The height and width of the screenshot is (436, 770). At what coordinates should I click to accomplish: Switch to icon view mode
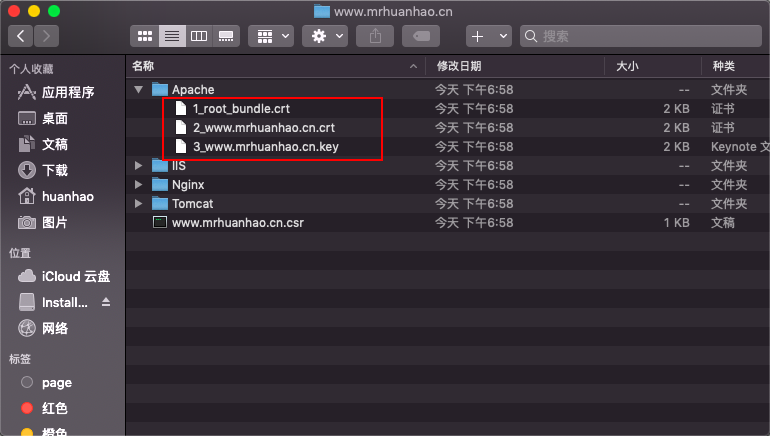click(145, 36)
